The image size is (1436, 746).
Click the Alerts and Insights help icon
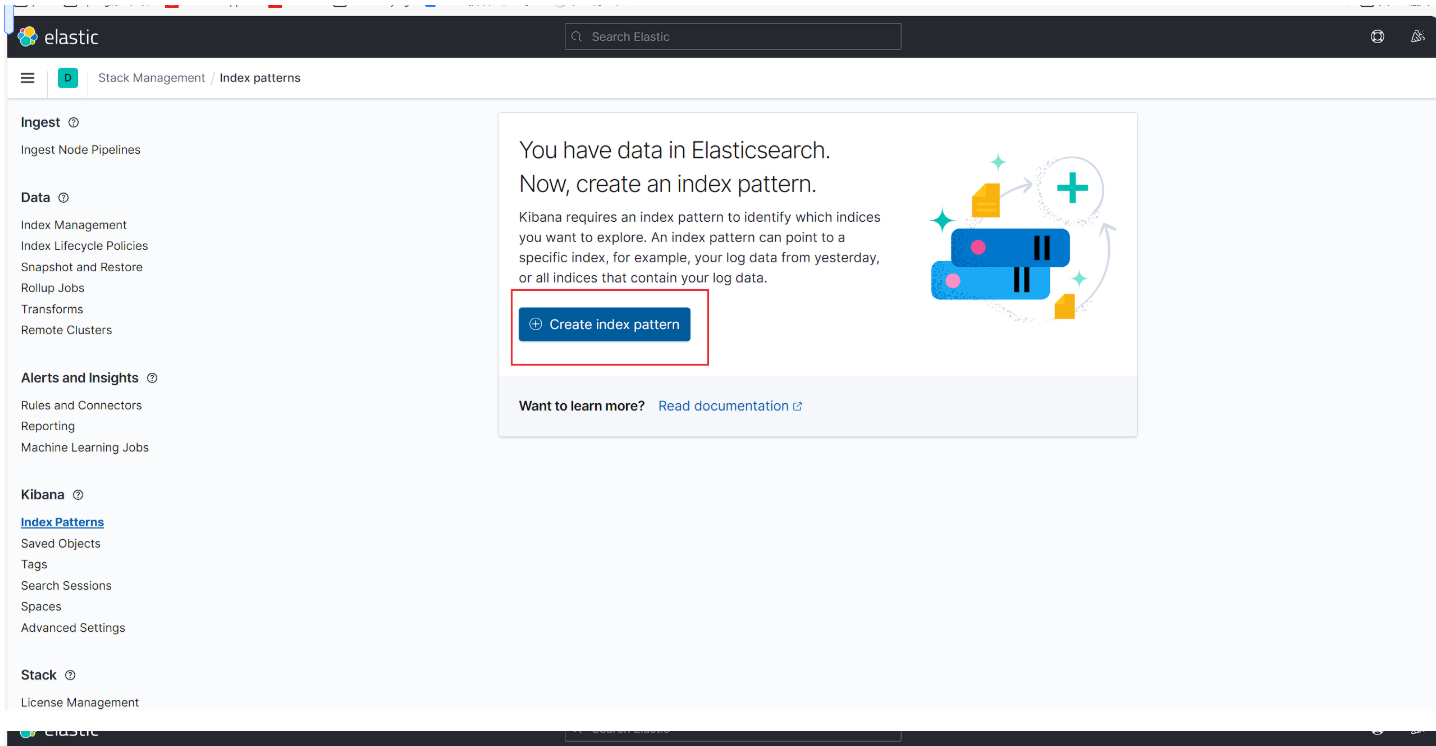(x=152, y=378)
